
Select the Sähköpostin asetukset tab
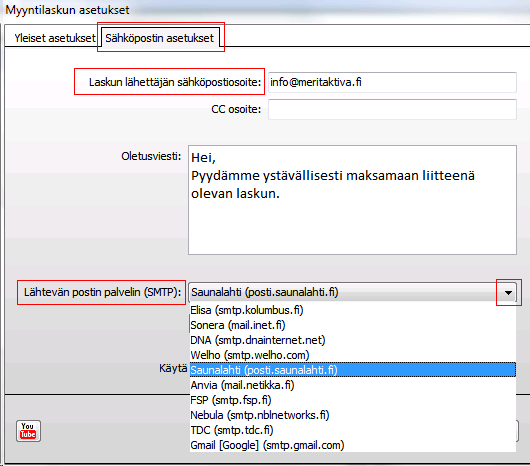[x=160, y=38]
